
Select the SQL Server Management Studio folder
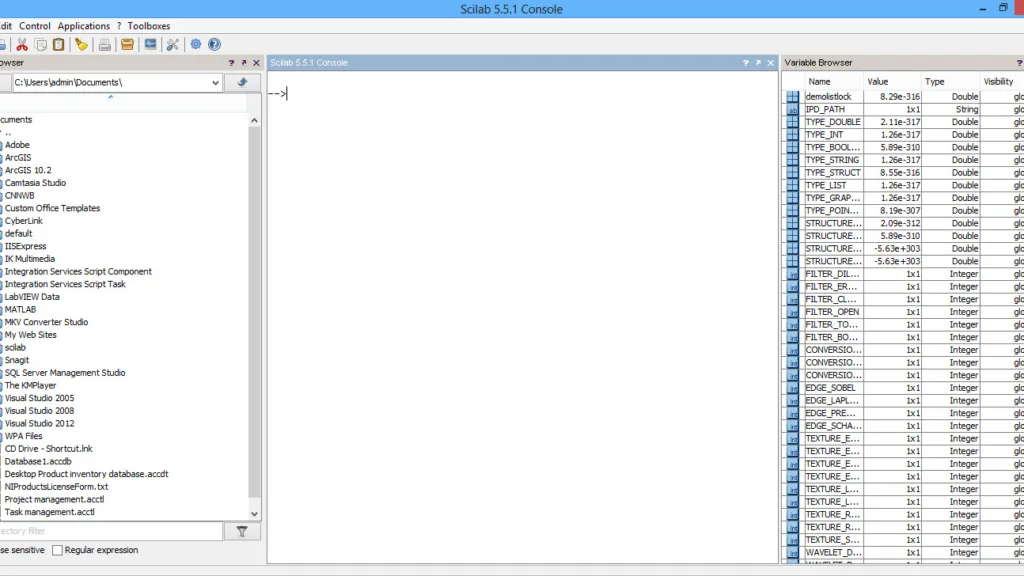coord(65,373)
